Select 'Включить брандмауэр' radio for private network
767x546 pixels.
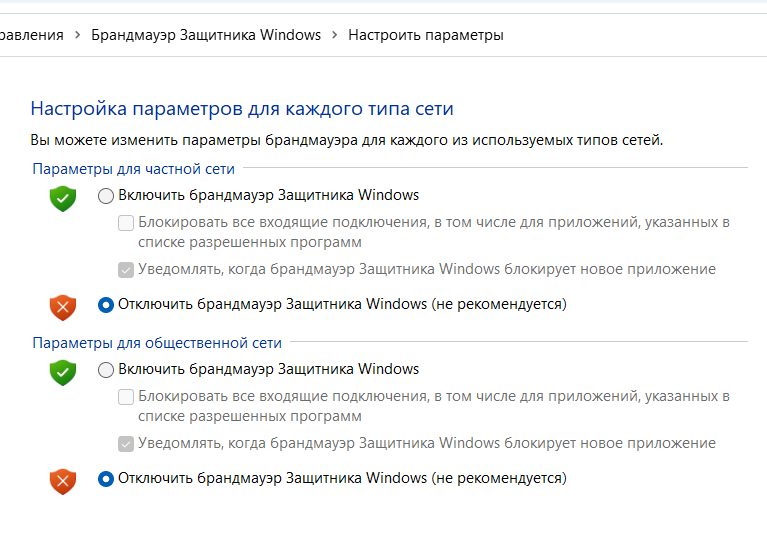tap(106, 196)
